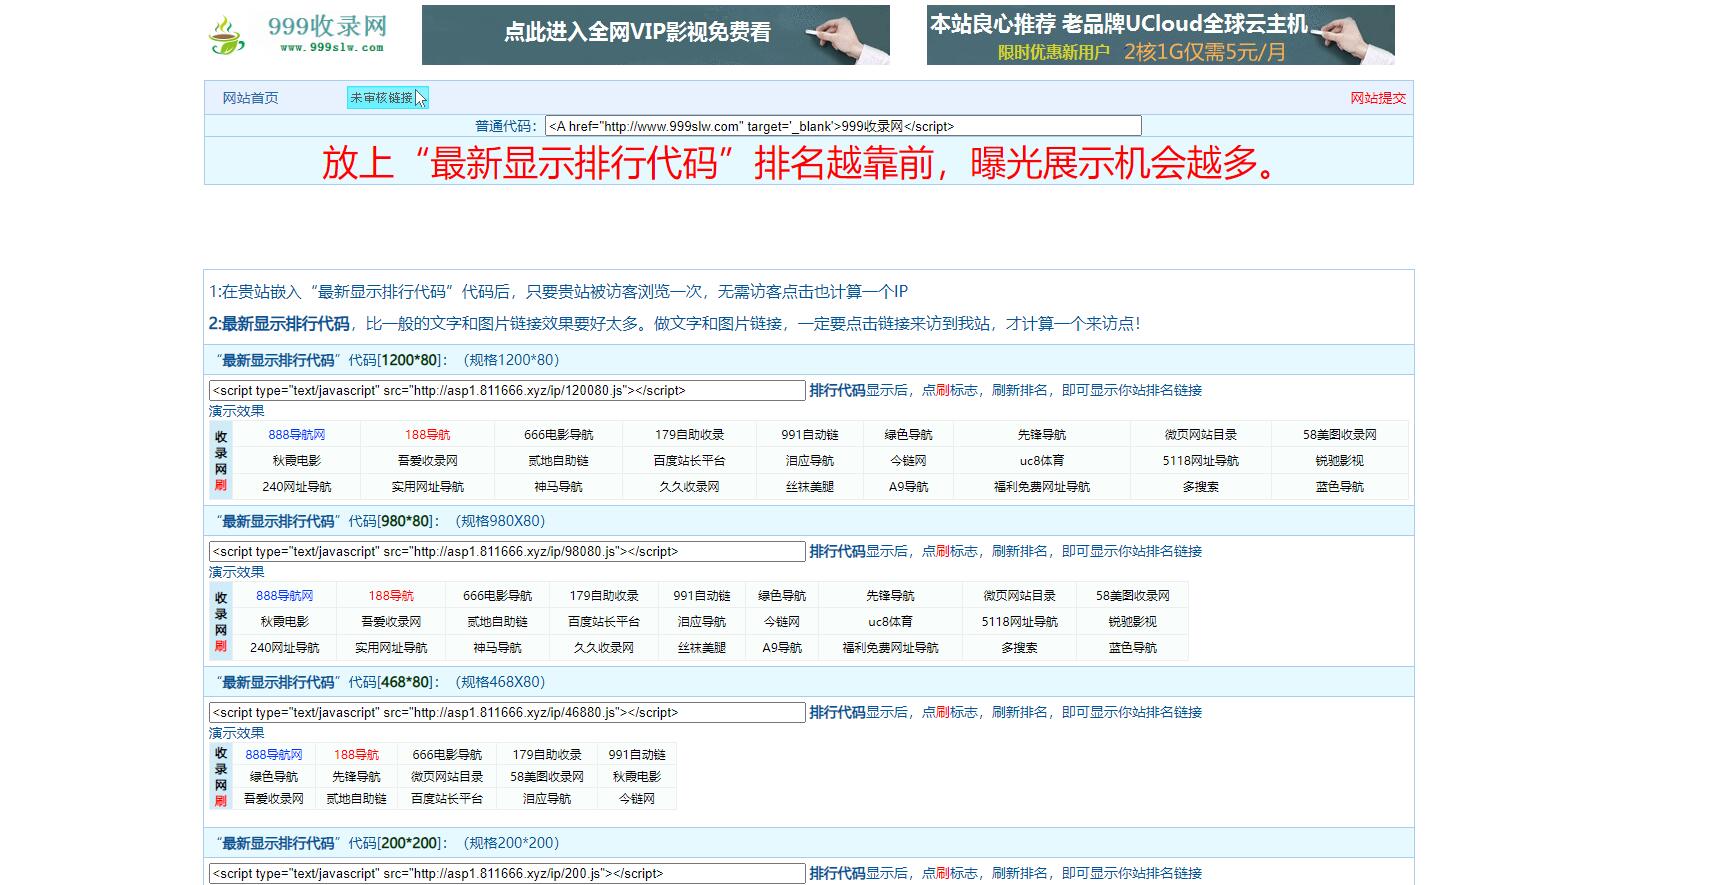Open 久久收录网 in the 1200*80 demo table

[690, 487]
